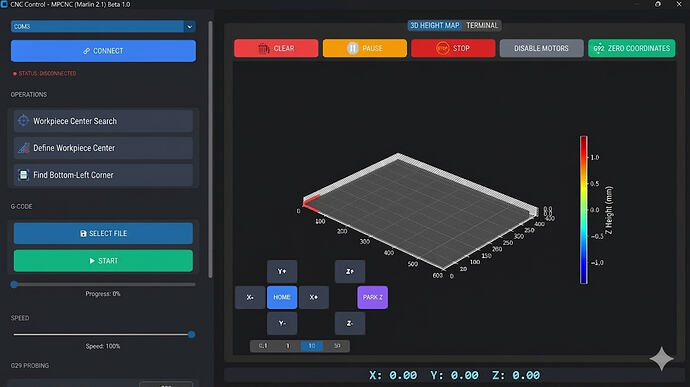Click the 'G29 PROBING' section label
The width and height of the screenshot is (690, 387).
point(30,365)
